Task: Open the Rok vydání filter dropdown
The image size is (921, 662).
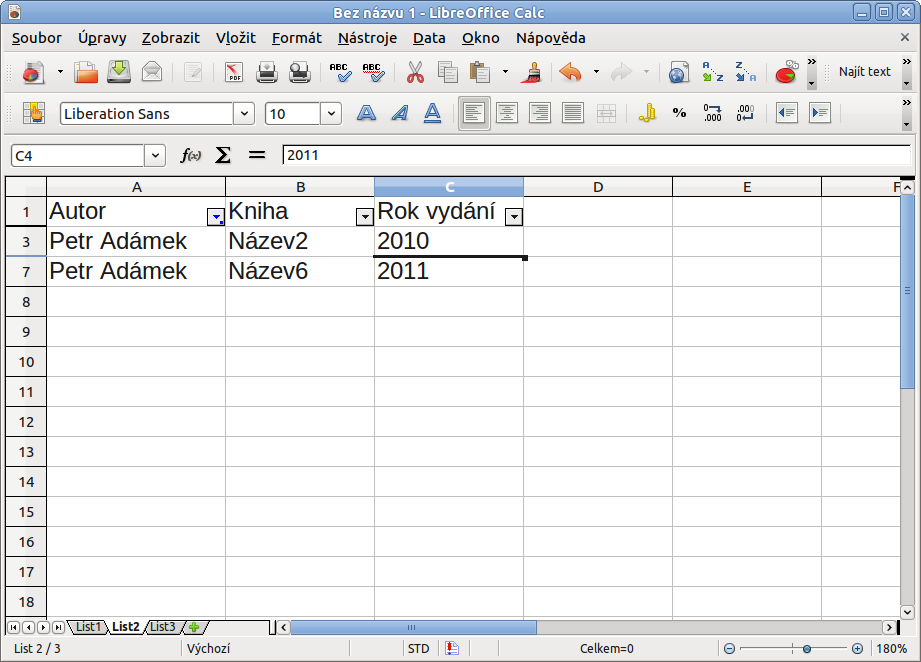Action: click(514, 217)
